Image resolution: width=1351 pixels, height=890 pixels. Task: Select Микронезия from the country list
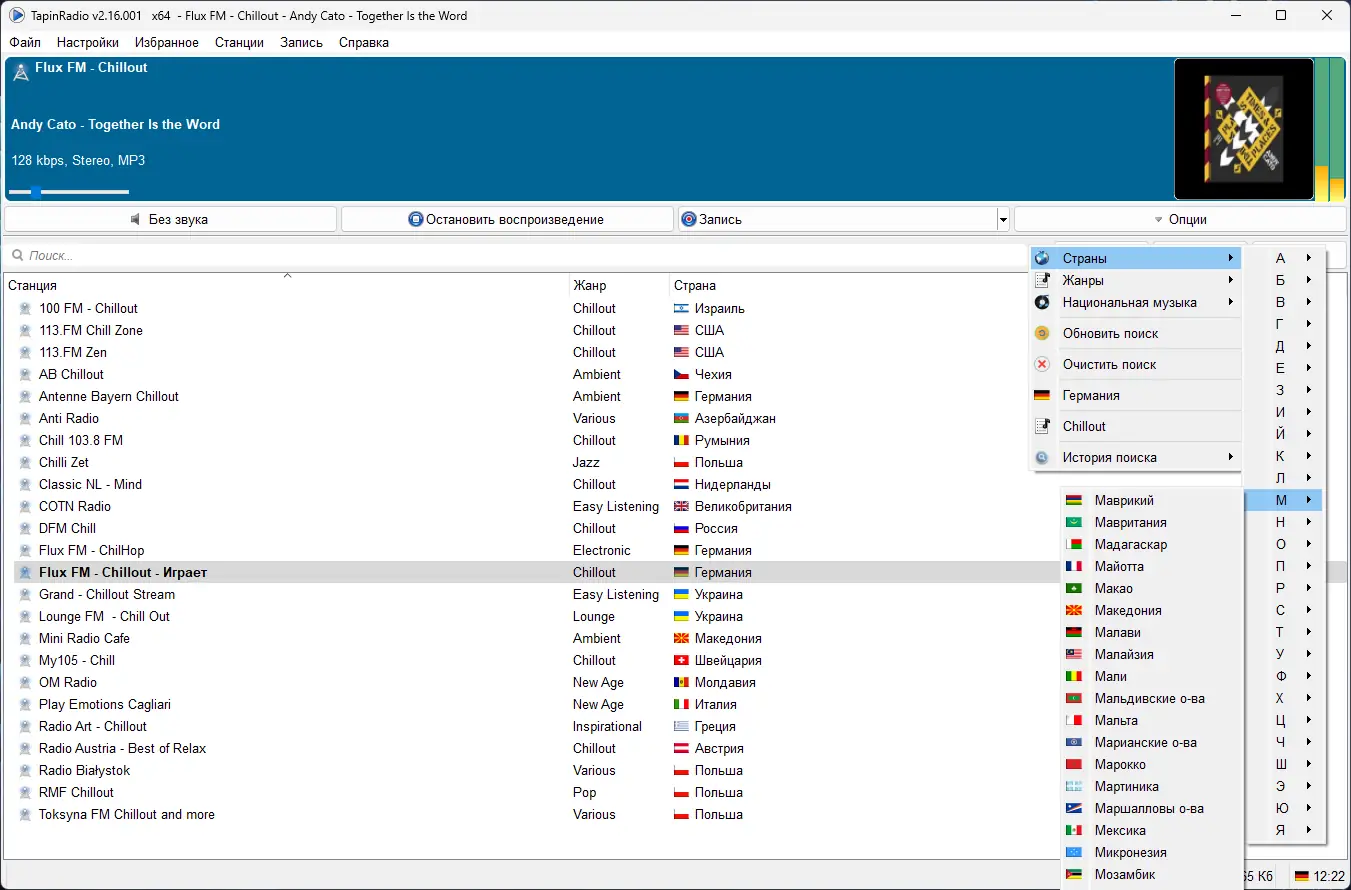pos(1151,852)
